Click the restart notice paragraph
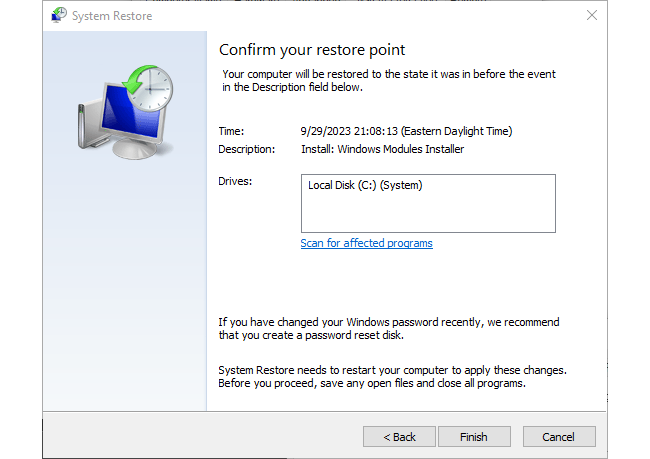Screen dimensions: 650x459 (392, 376)
